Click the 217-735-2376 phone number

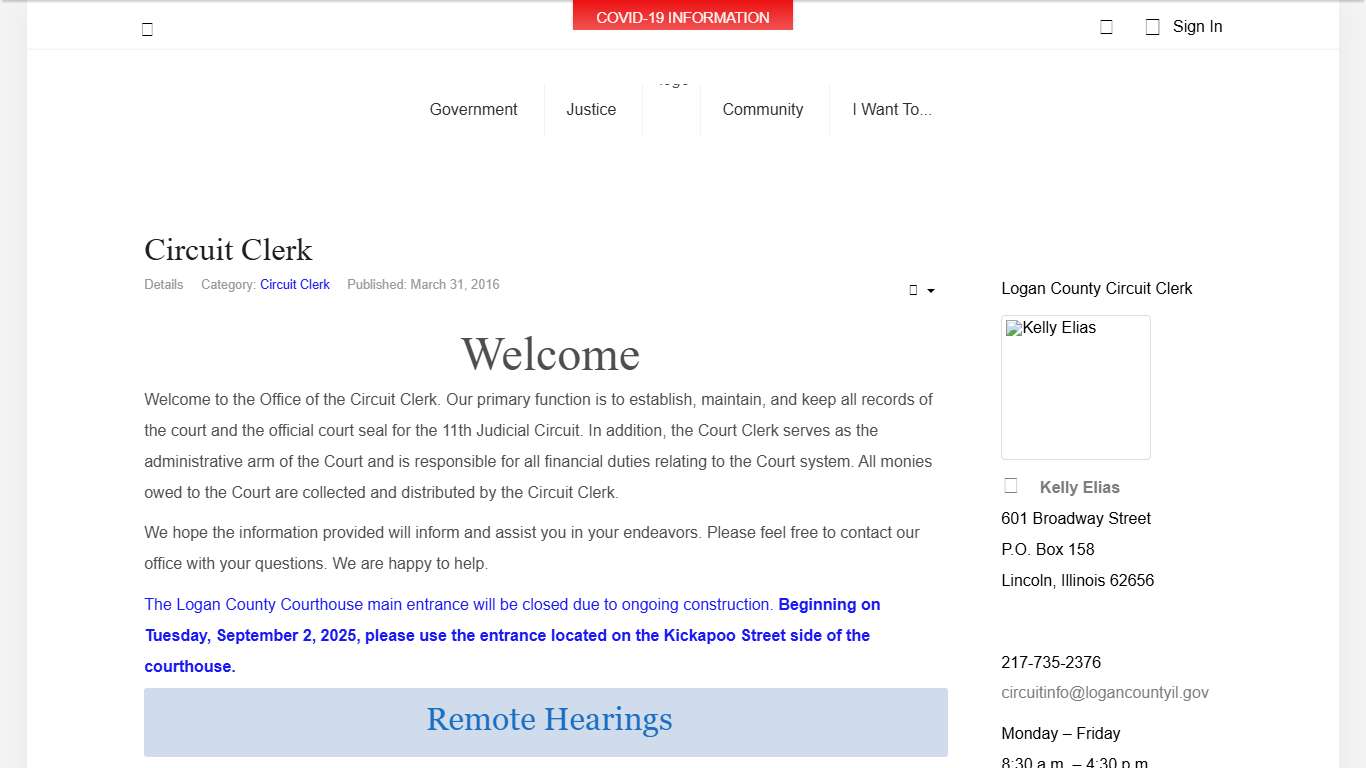click(1051, 662)
